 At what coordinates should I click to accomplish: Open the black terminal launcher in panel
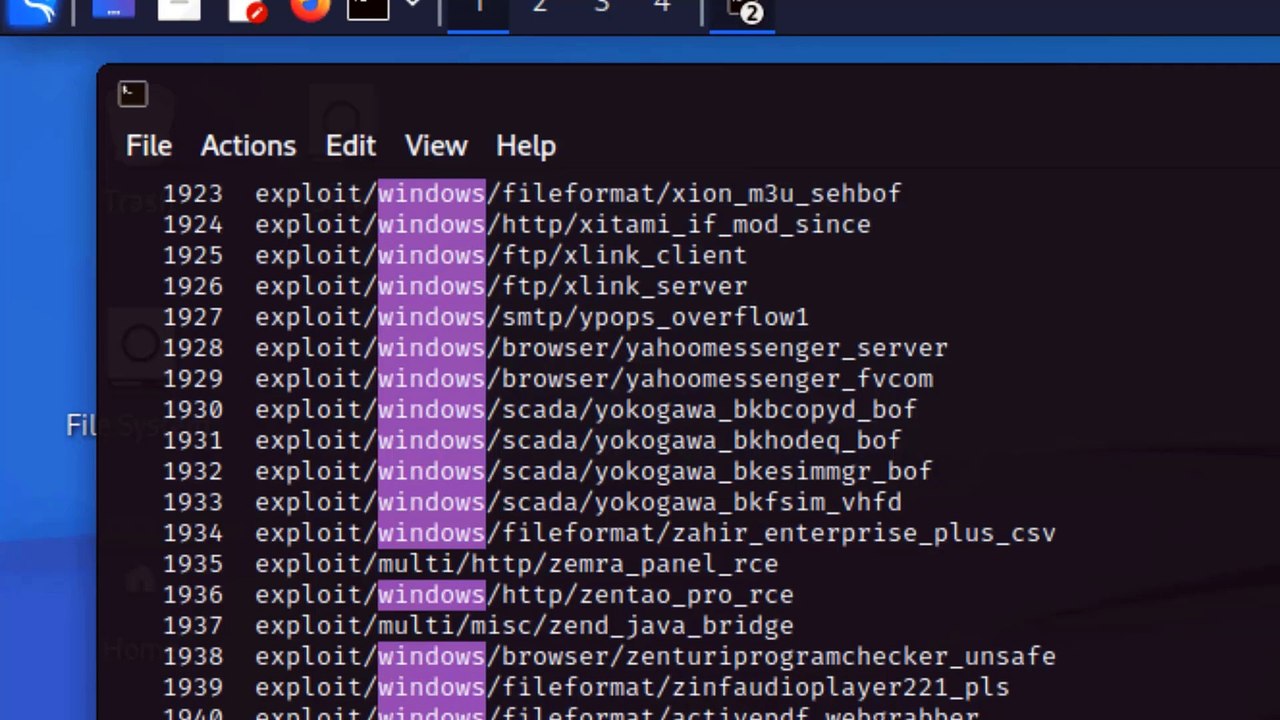(368, 9)
